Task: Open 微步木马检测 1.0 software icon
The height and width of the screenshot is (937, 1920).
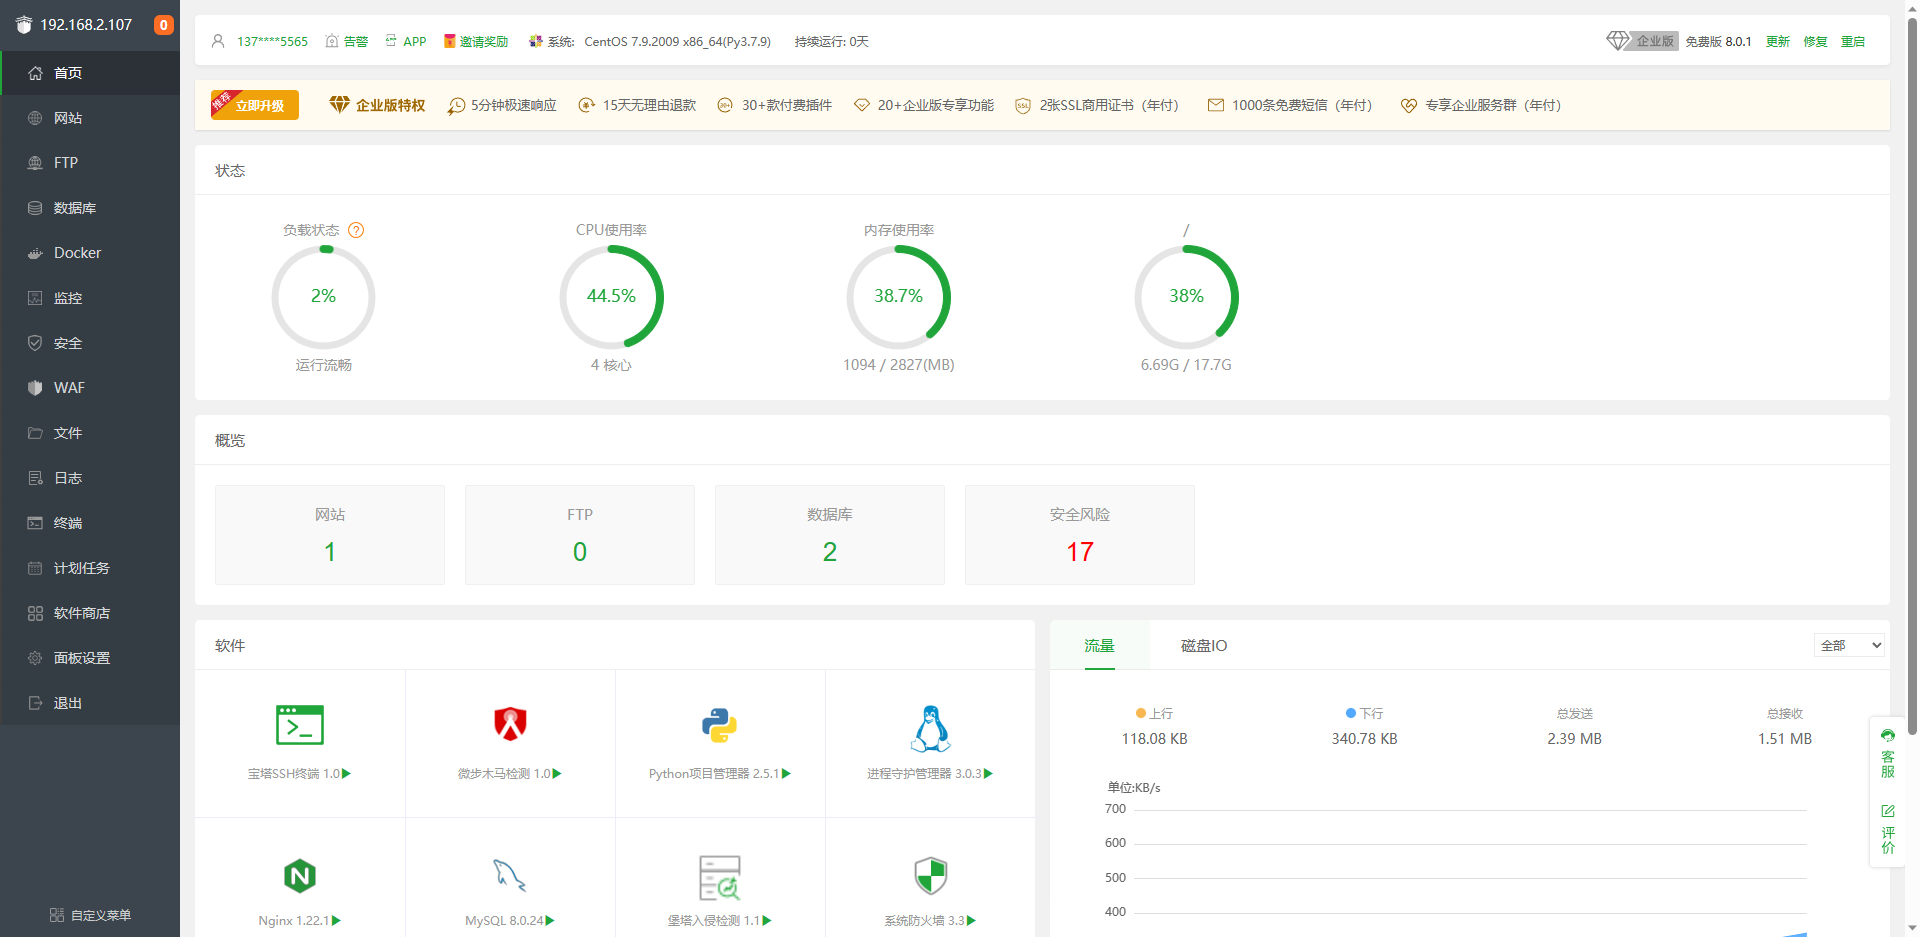Action: point(510,725)
